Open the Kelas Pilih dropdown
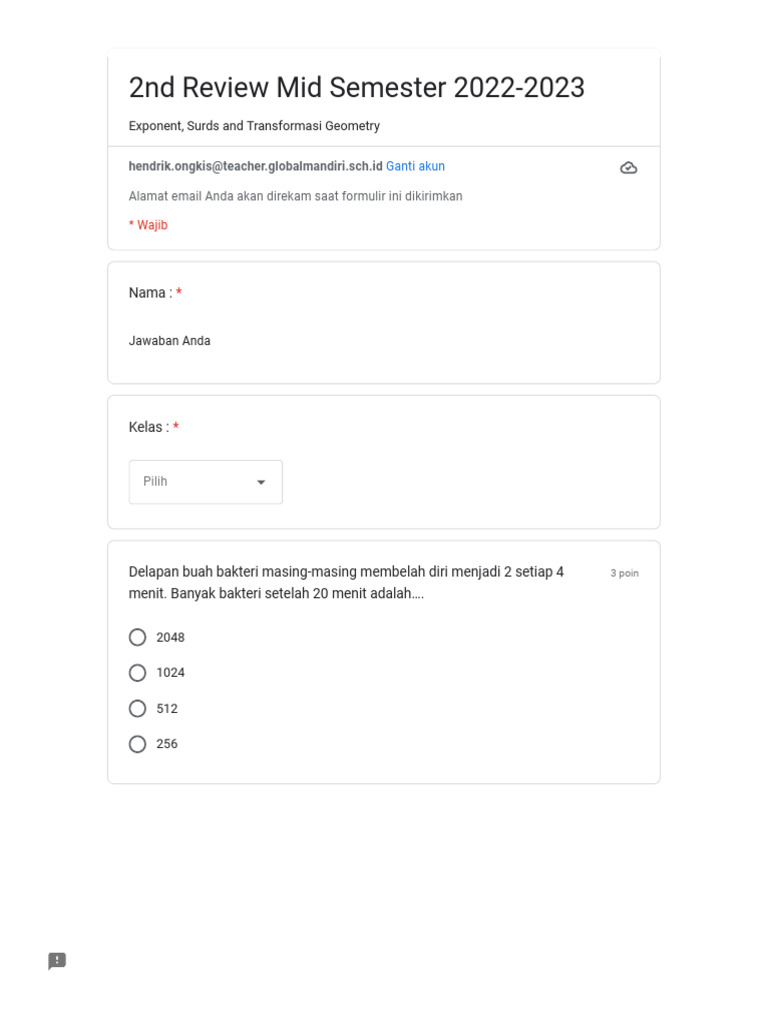768x1024 pixels. [x=205, y=482]
